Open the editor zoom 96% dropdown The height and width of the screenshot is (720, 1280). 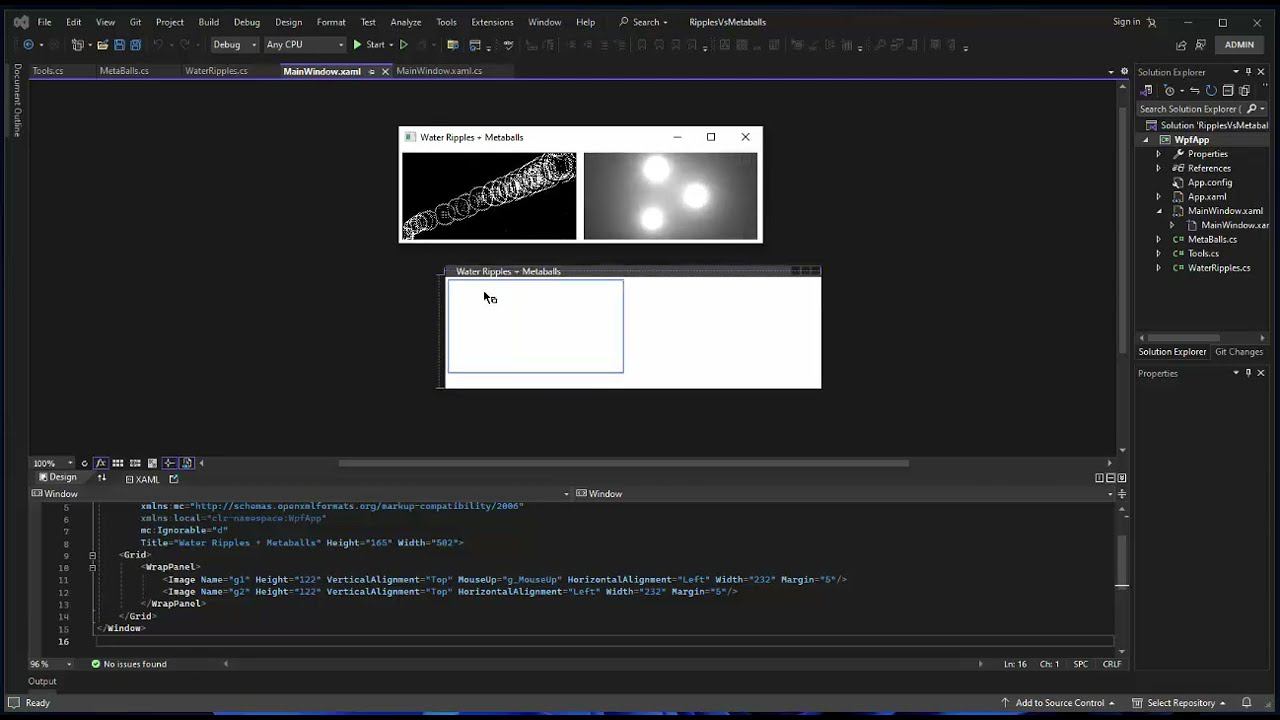[x=50, y=664]
